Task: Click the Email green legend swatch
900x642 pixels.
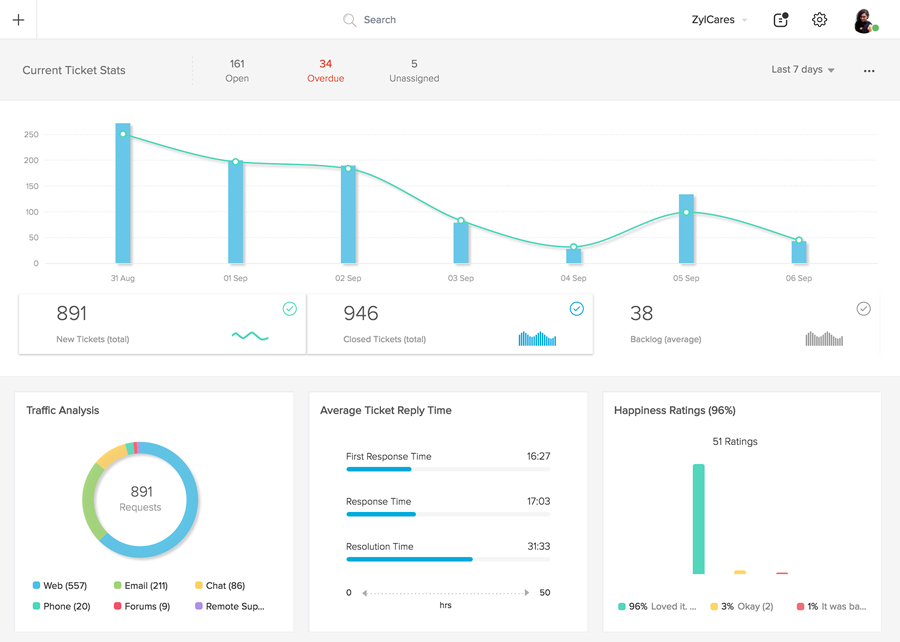Action: pos(118,586)
